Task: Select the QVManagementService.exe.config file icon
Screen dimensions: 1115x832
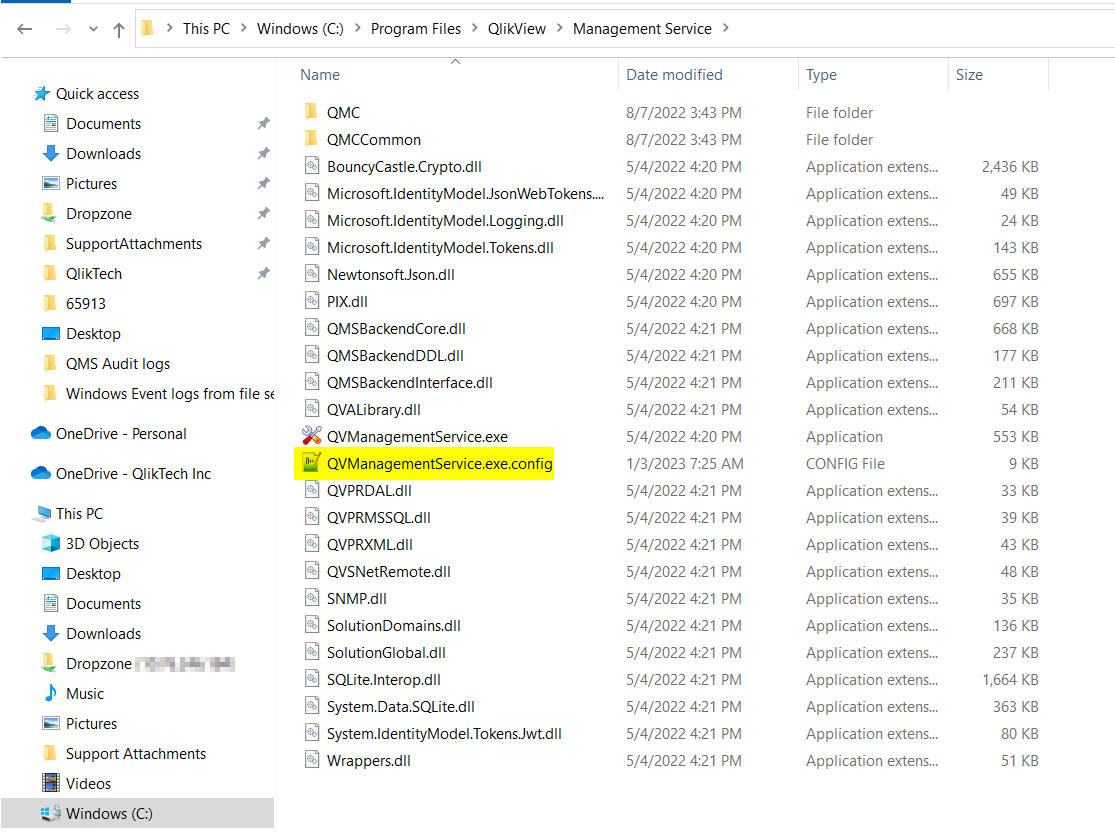Action: (311, 464)
